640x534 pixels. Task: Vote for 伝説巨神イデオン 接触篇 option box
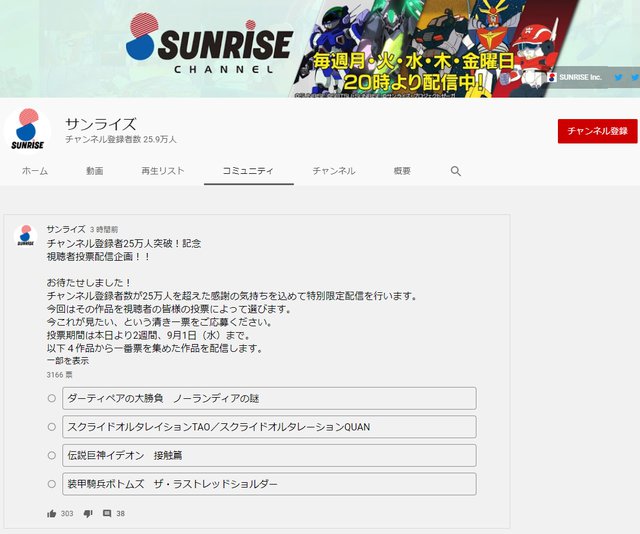(269, 455)
